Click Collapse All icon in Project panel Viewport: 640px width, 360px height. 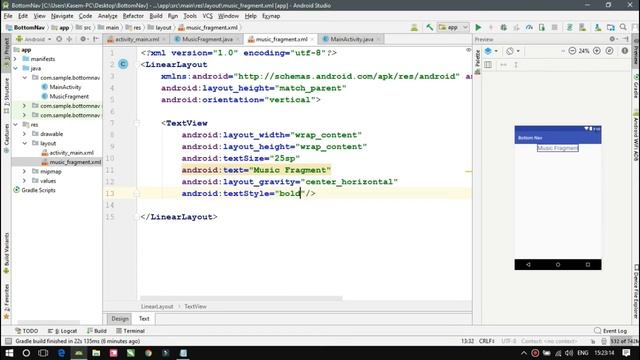69,39
